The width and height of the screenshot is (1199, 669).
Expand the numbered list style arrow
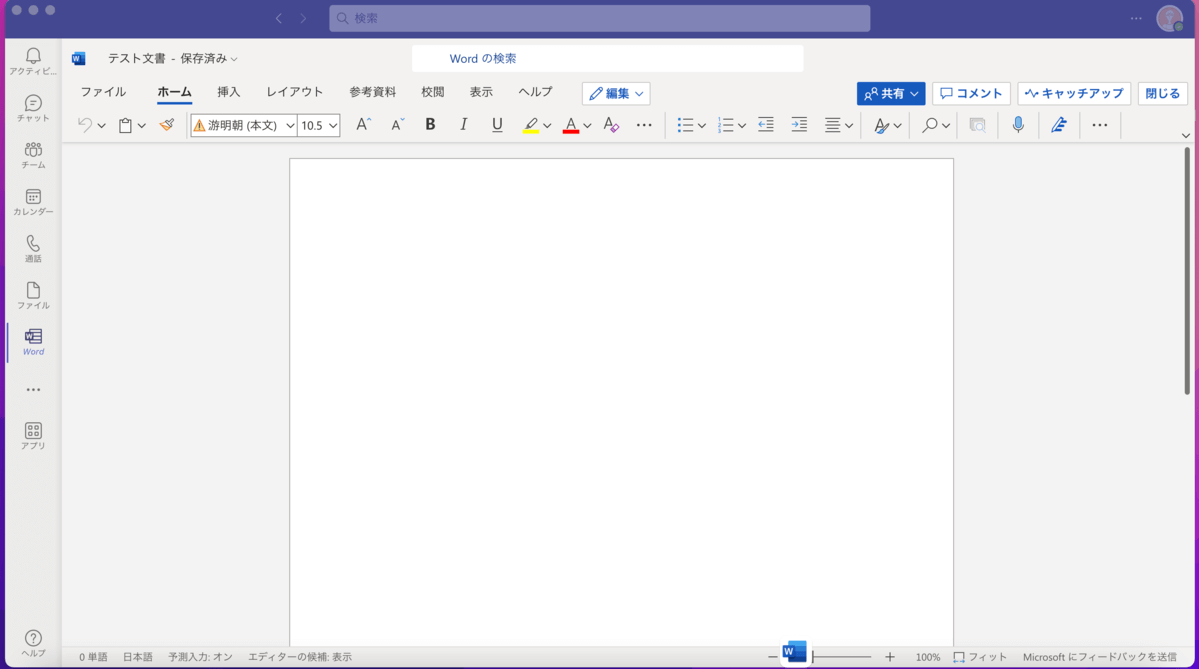pos(742,125)
